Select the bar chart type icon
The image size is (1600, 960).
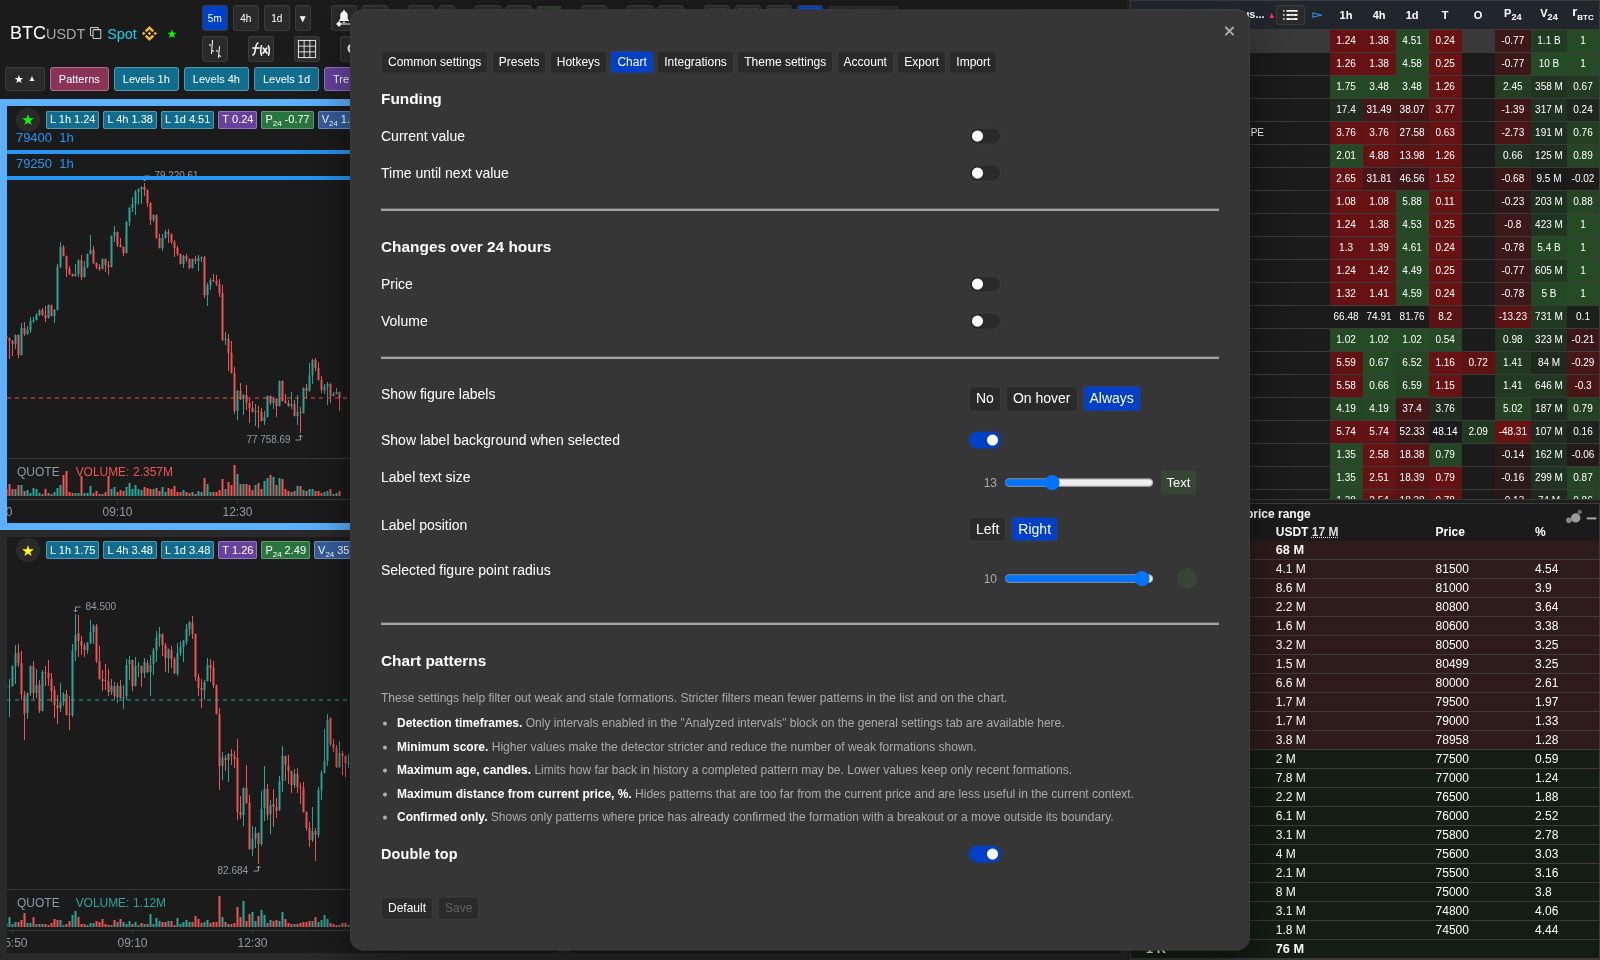(x=215, y=49)
